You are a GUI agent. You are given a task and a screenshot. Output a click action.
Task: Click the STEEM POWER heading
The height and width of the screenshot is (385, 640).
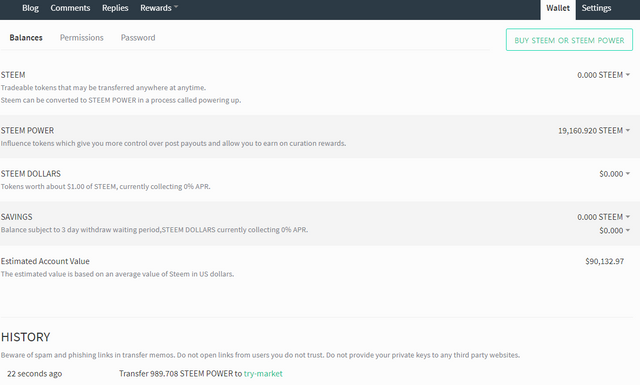click(27, 131)
